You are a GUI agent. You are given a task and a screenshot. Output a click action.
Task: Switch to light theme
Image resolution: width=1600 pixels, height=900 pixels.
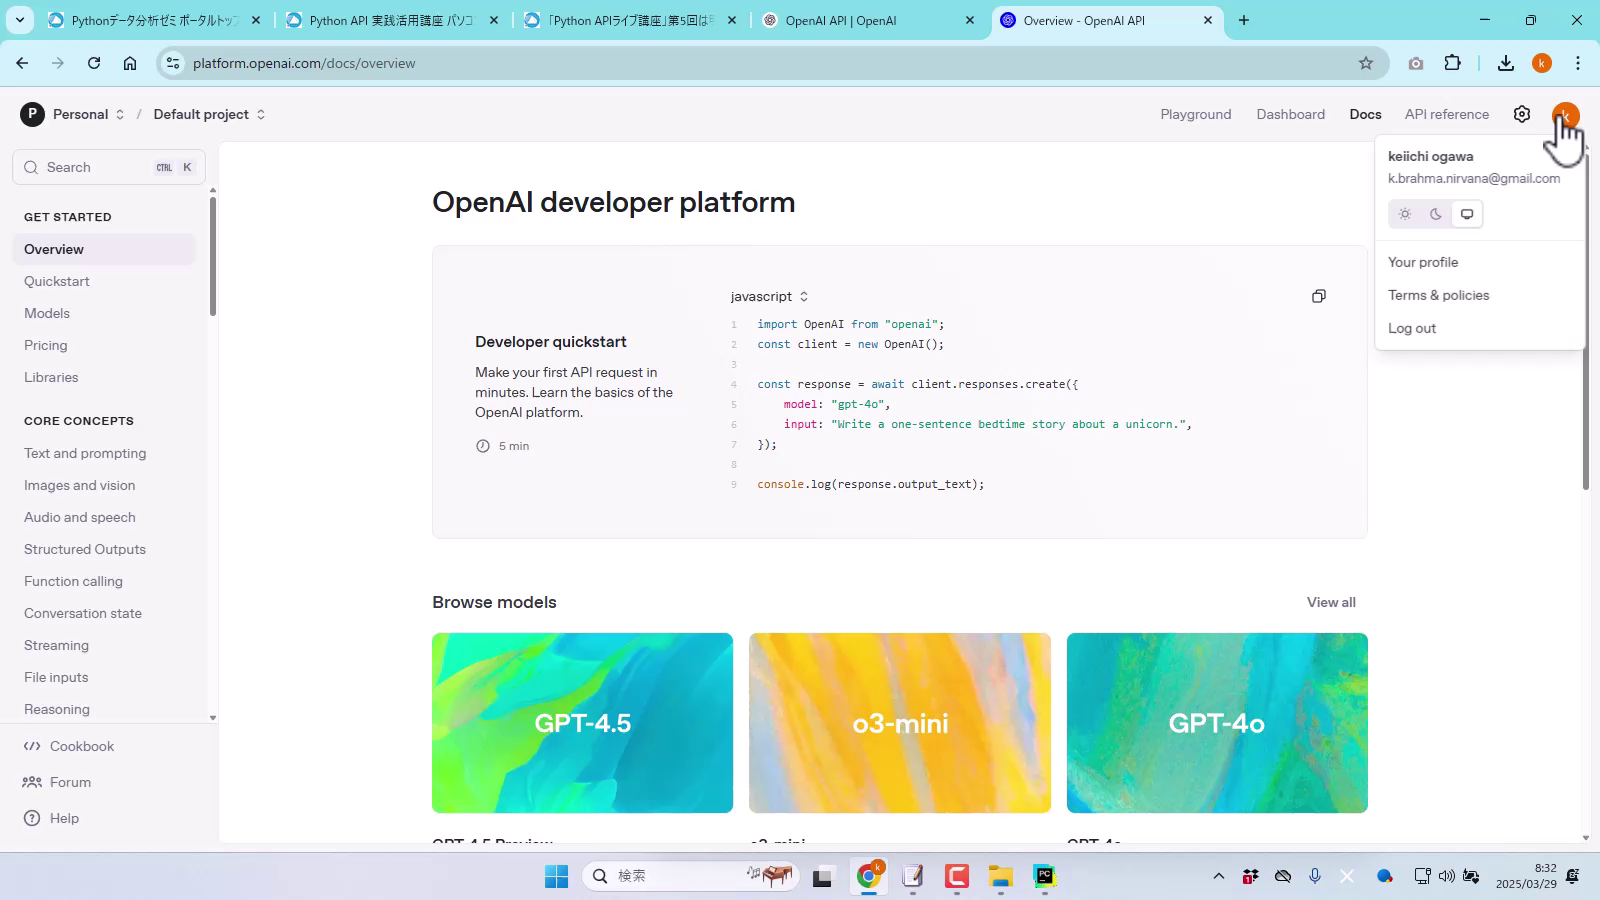pyautogui.click(x=1405, y=214)
